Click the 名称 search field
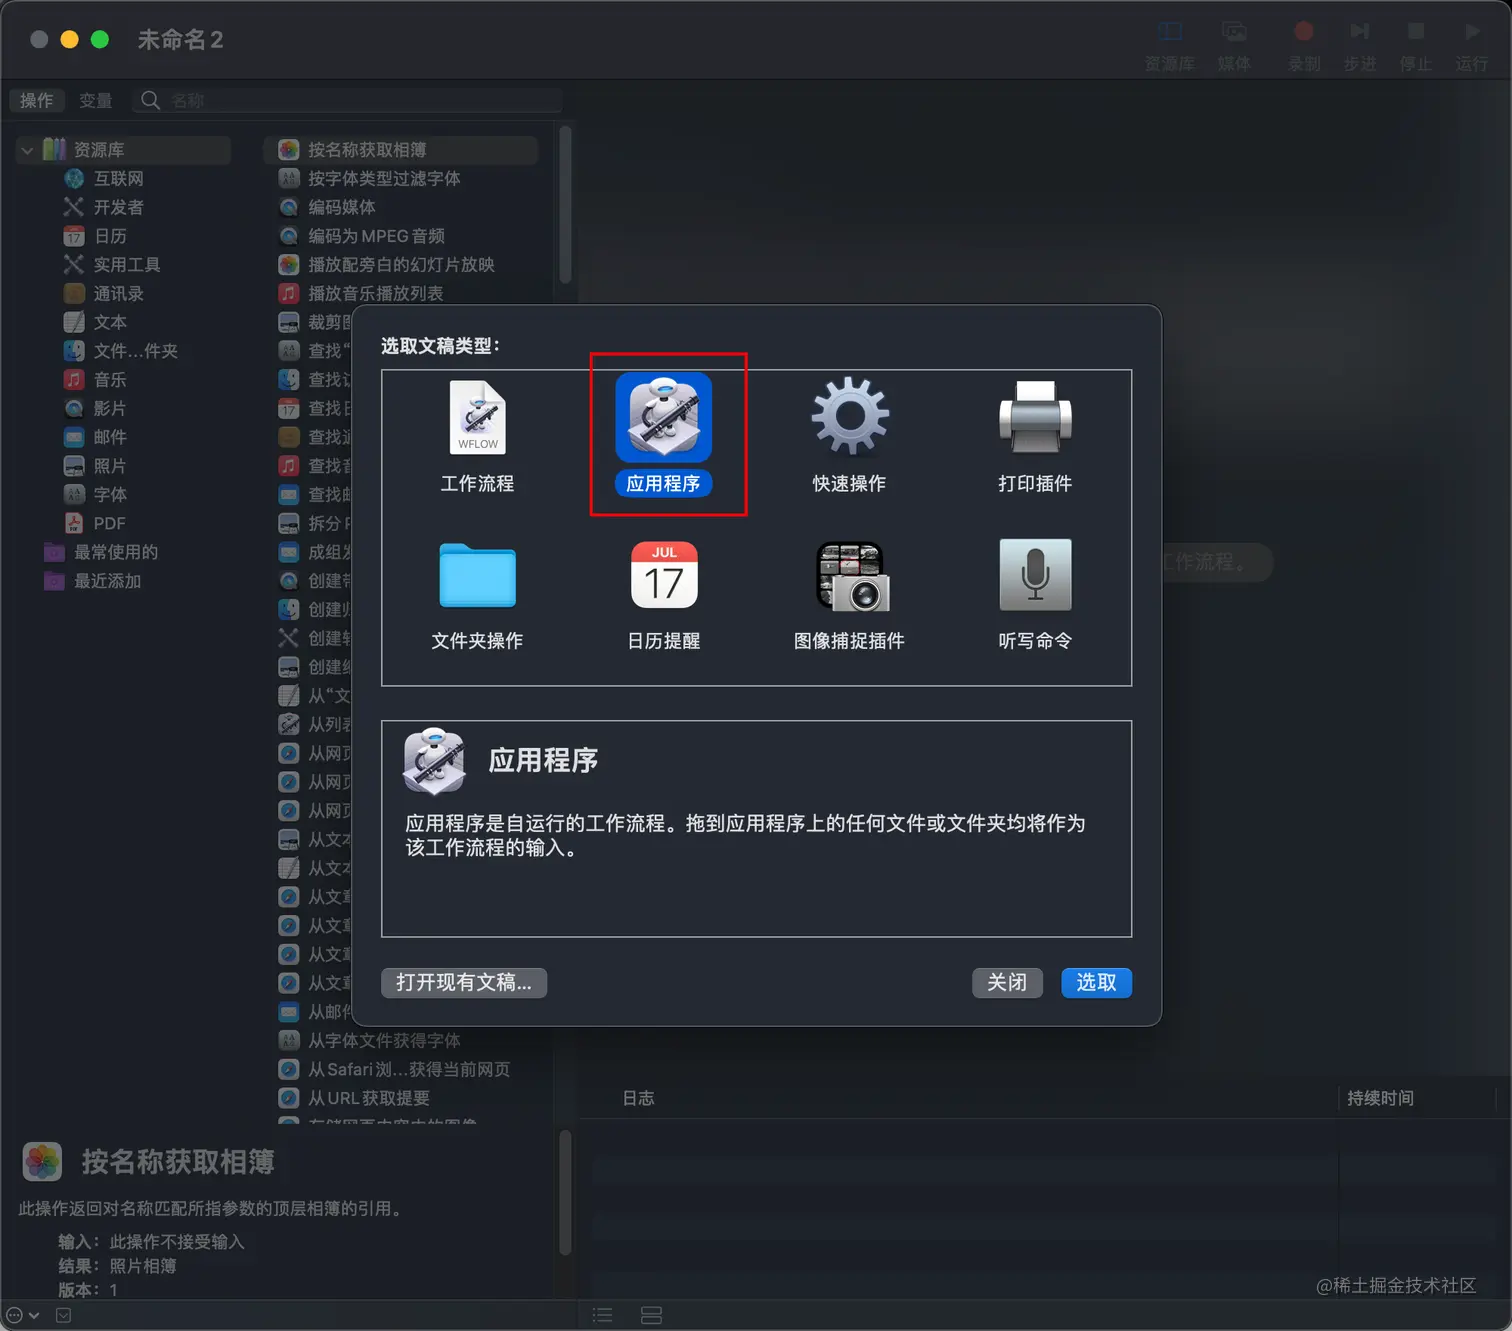 point(345,100)
